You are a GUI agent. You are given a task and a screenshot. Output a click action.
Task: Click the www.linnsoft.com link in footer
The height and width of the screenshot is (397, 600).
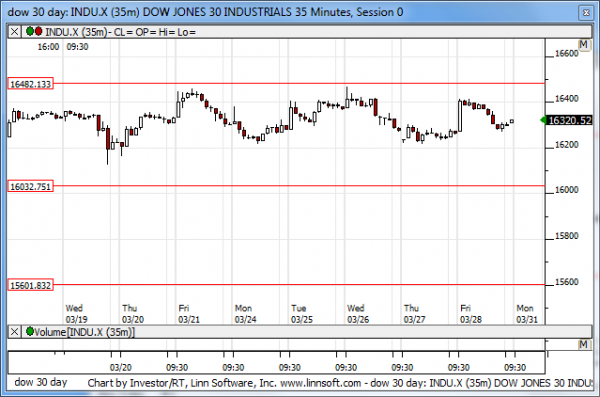[321, 383]
